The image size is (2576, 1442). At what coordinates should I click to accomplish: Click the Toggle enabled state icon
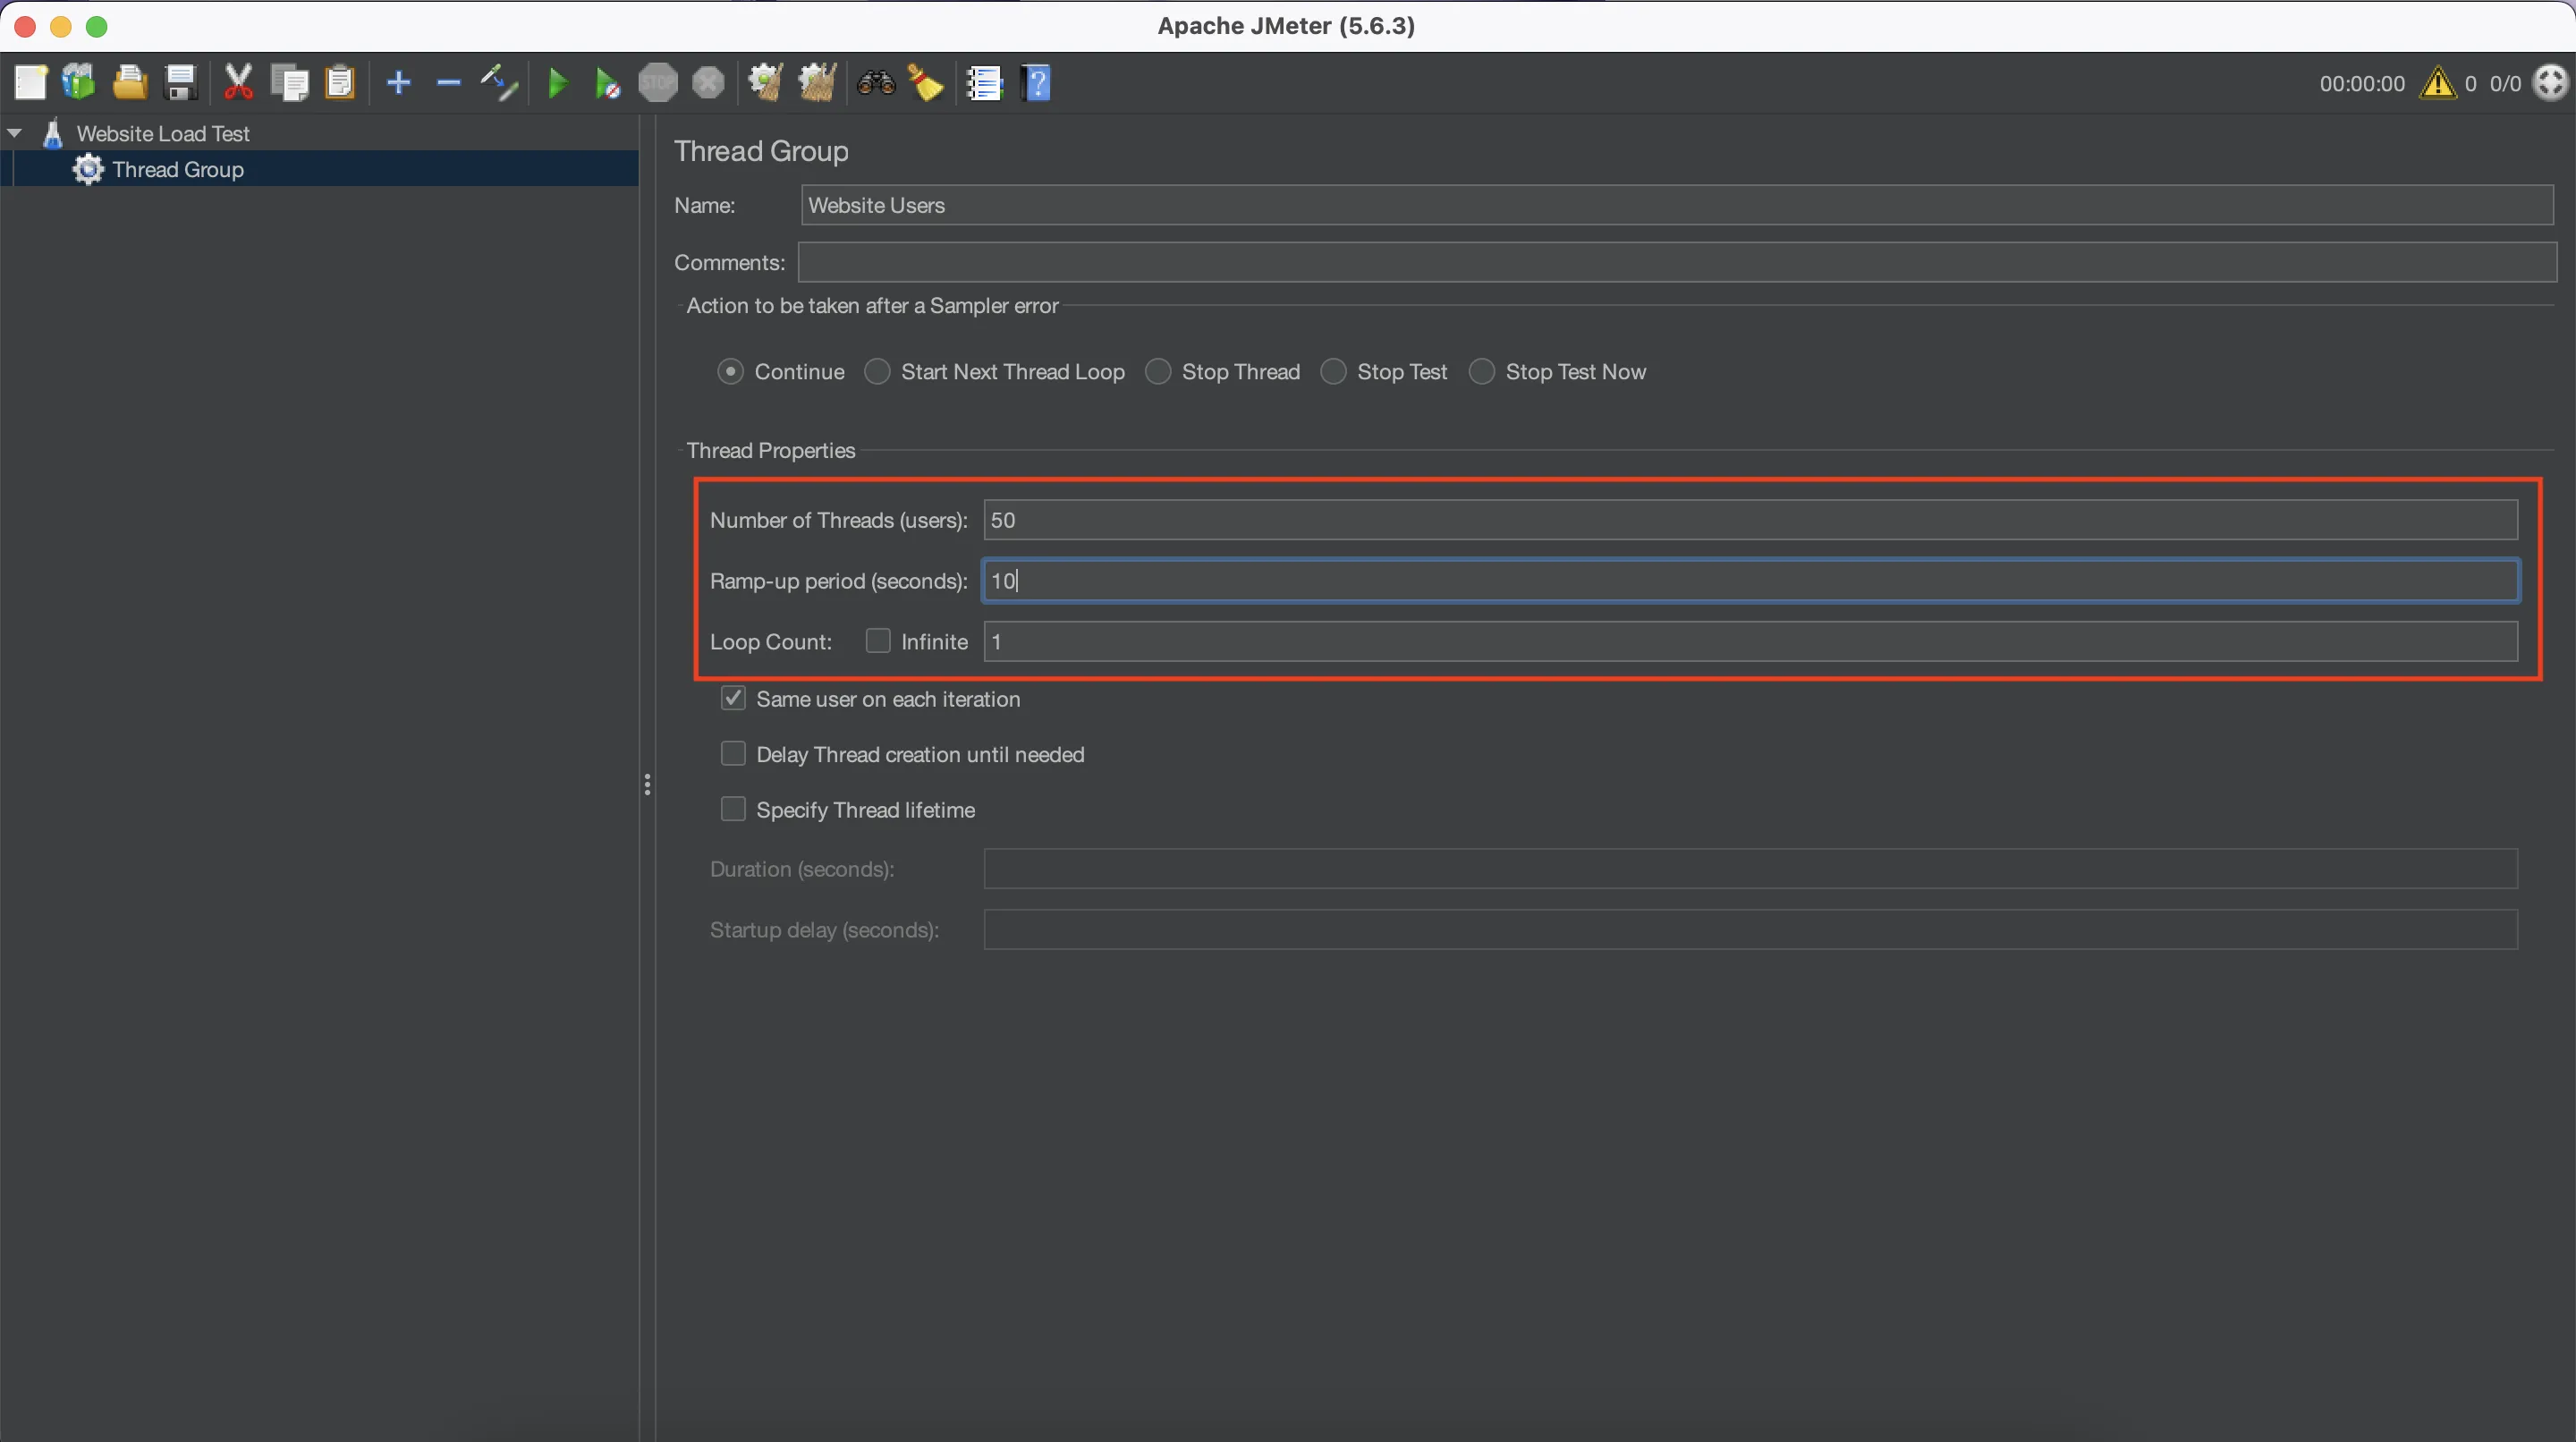coord(499,83)
